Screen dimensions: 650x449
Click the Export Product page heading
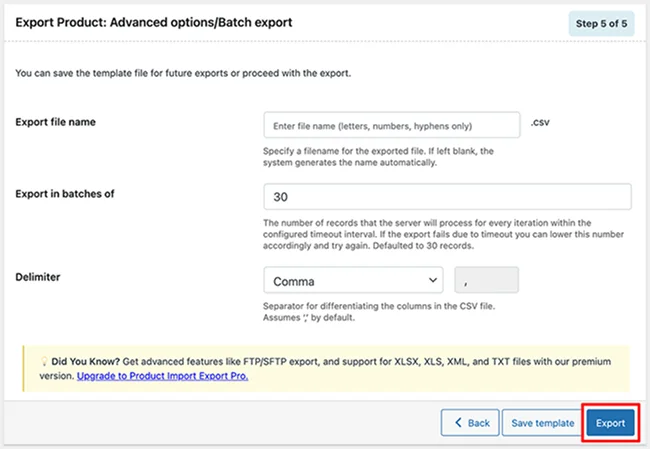point(154,22)
